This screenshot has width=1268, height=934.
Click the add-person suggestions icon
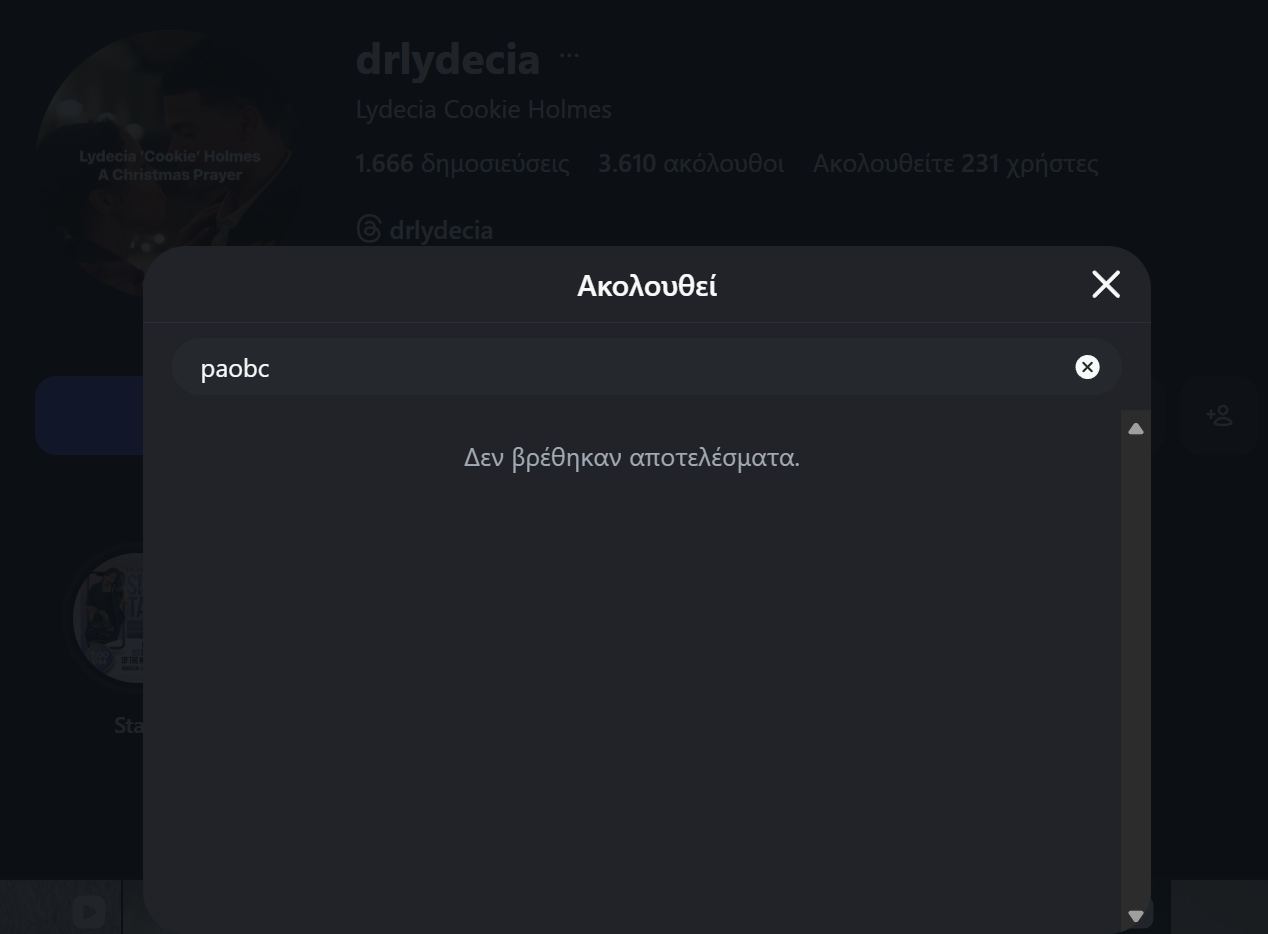click(1219, 415)
